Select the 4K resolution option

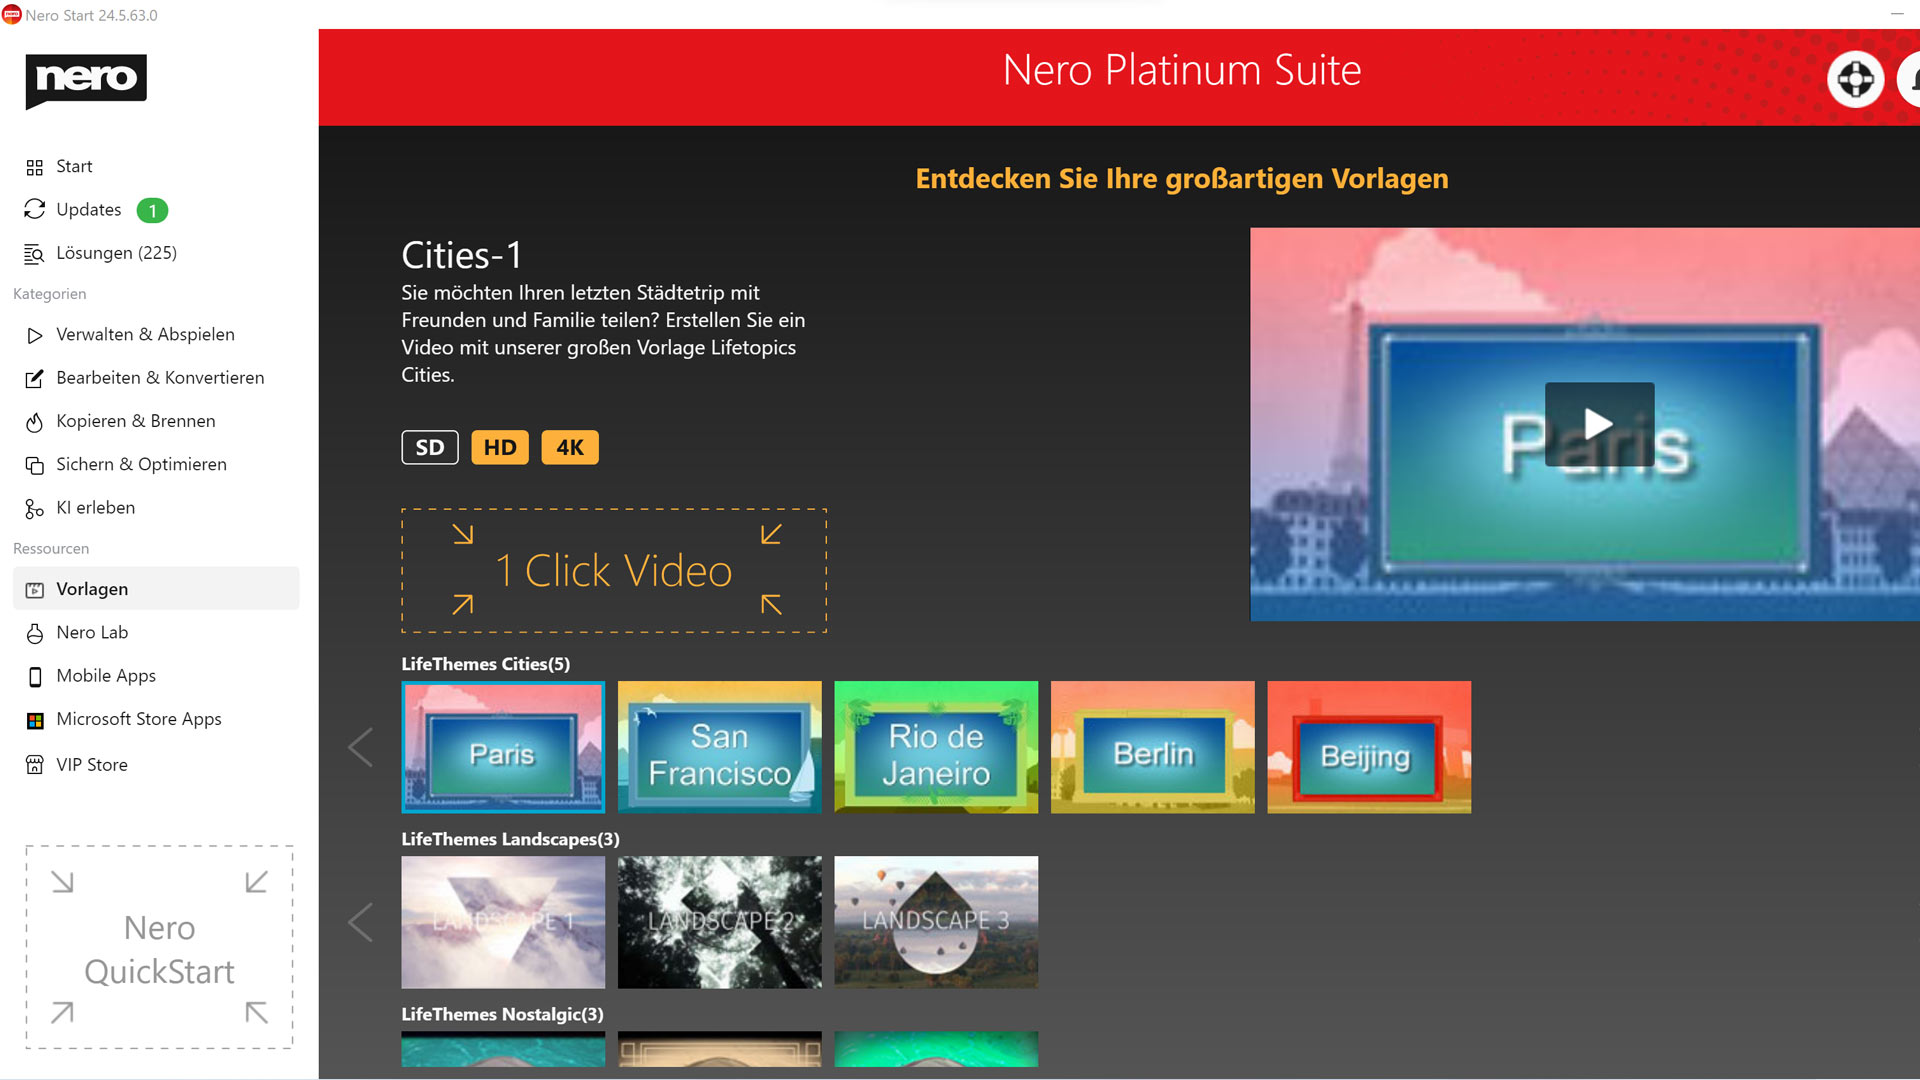pos(570,447)
